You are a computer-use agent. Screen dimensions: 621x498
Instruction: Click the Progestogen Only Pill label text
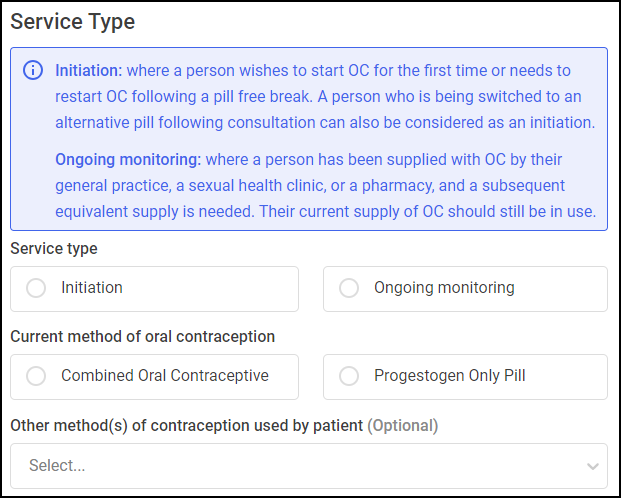[x=450, y=376]
